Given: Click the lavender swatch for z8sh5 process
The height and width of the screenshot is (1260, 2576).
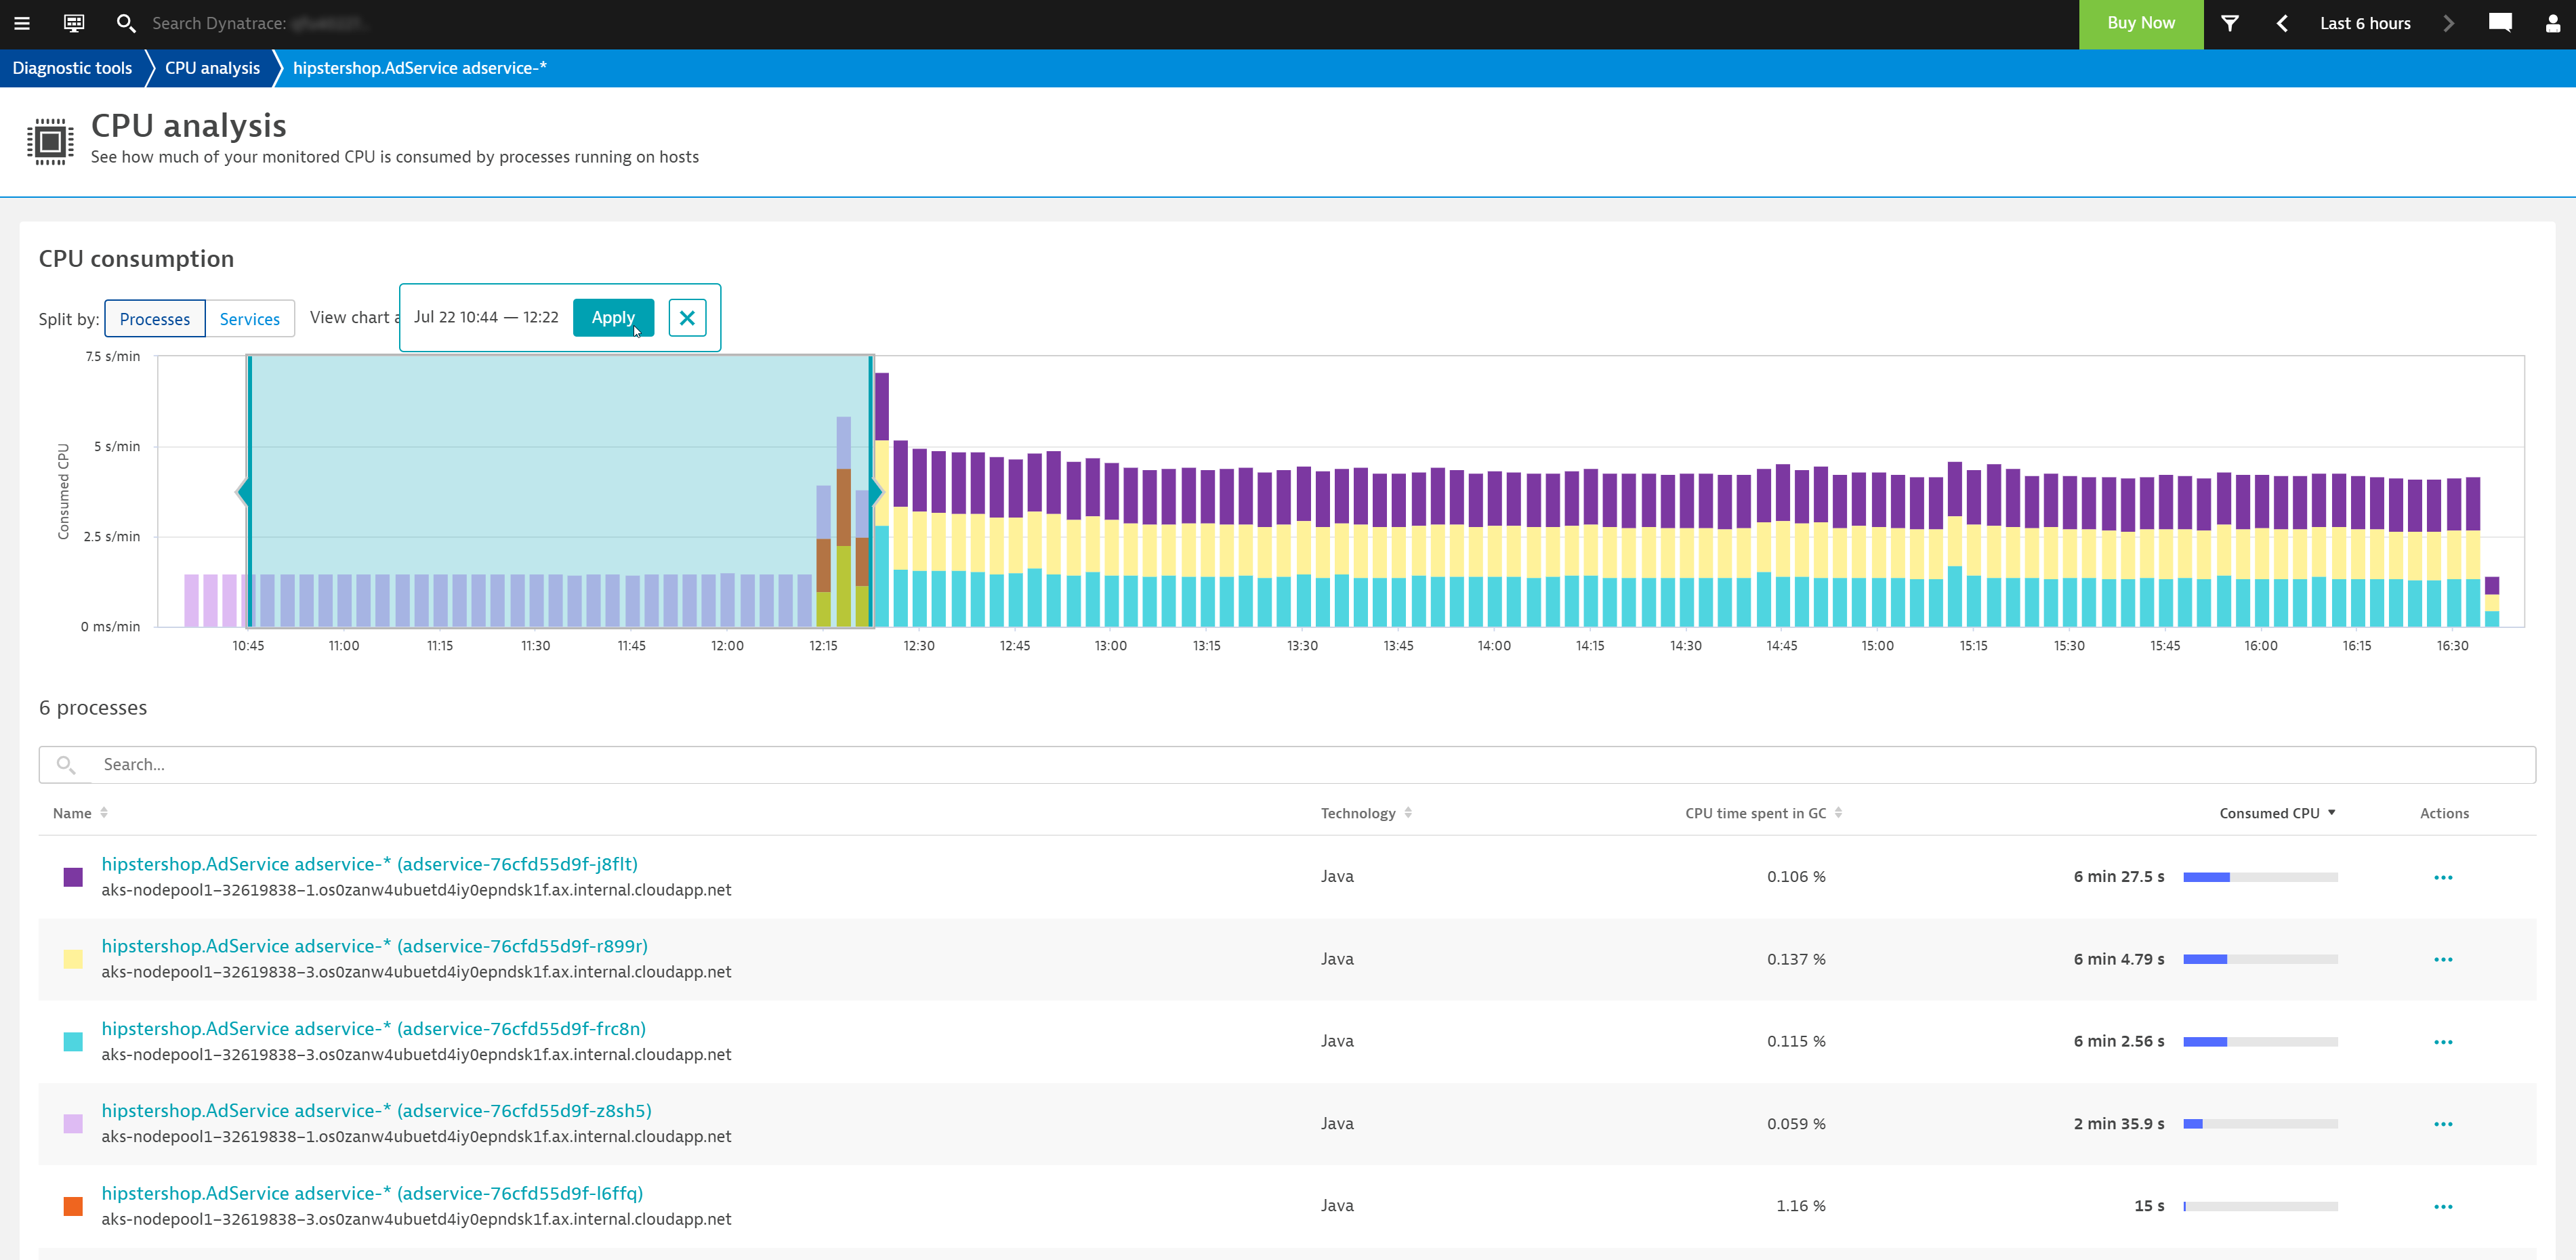Looking at the screenshot, I should tap(73, 1124).
